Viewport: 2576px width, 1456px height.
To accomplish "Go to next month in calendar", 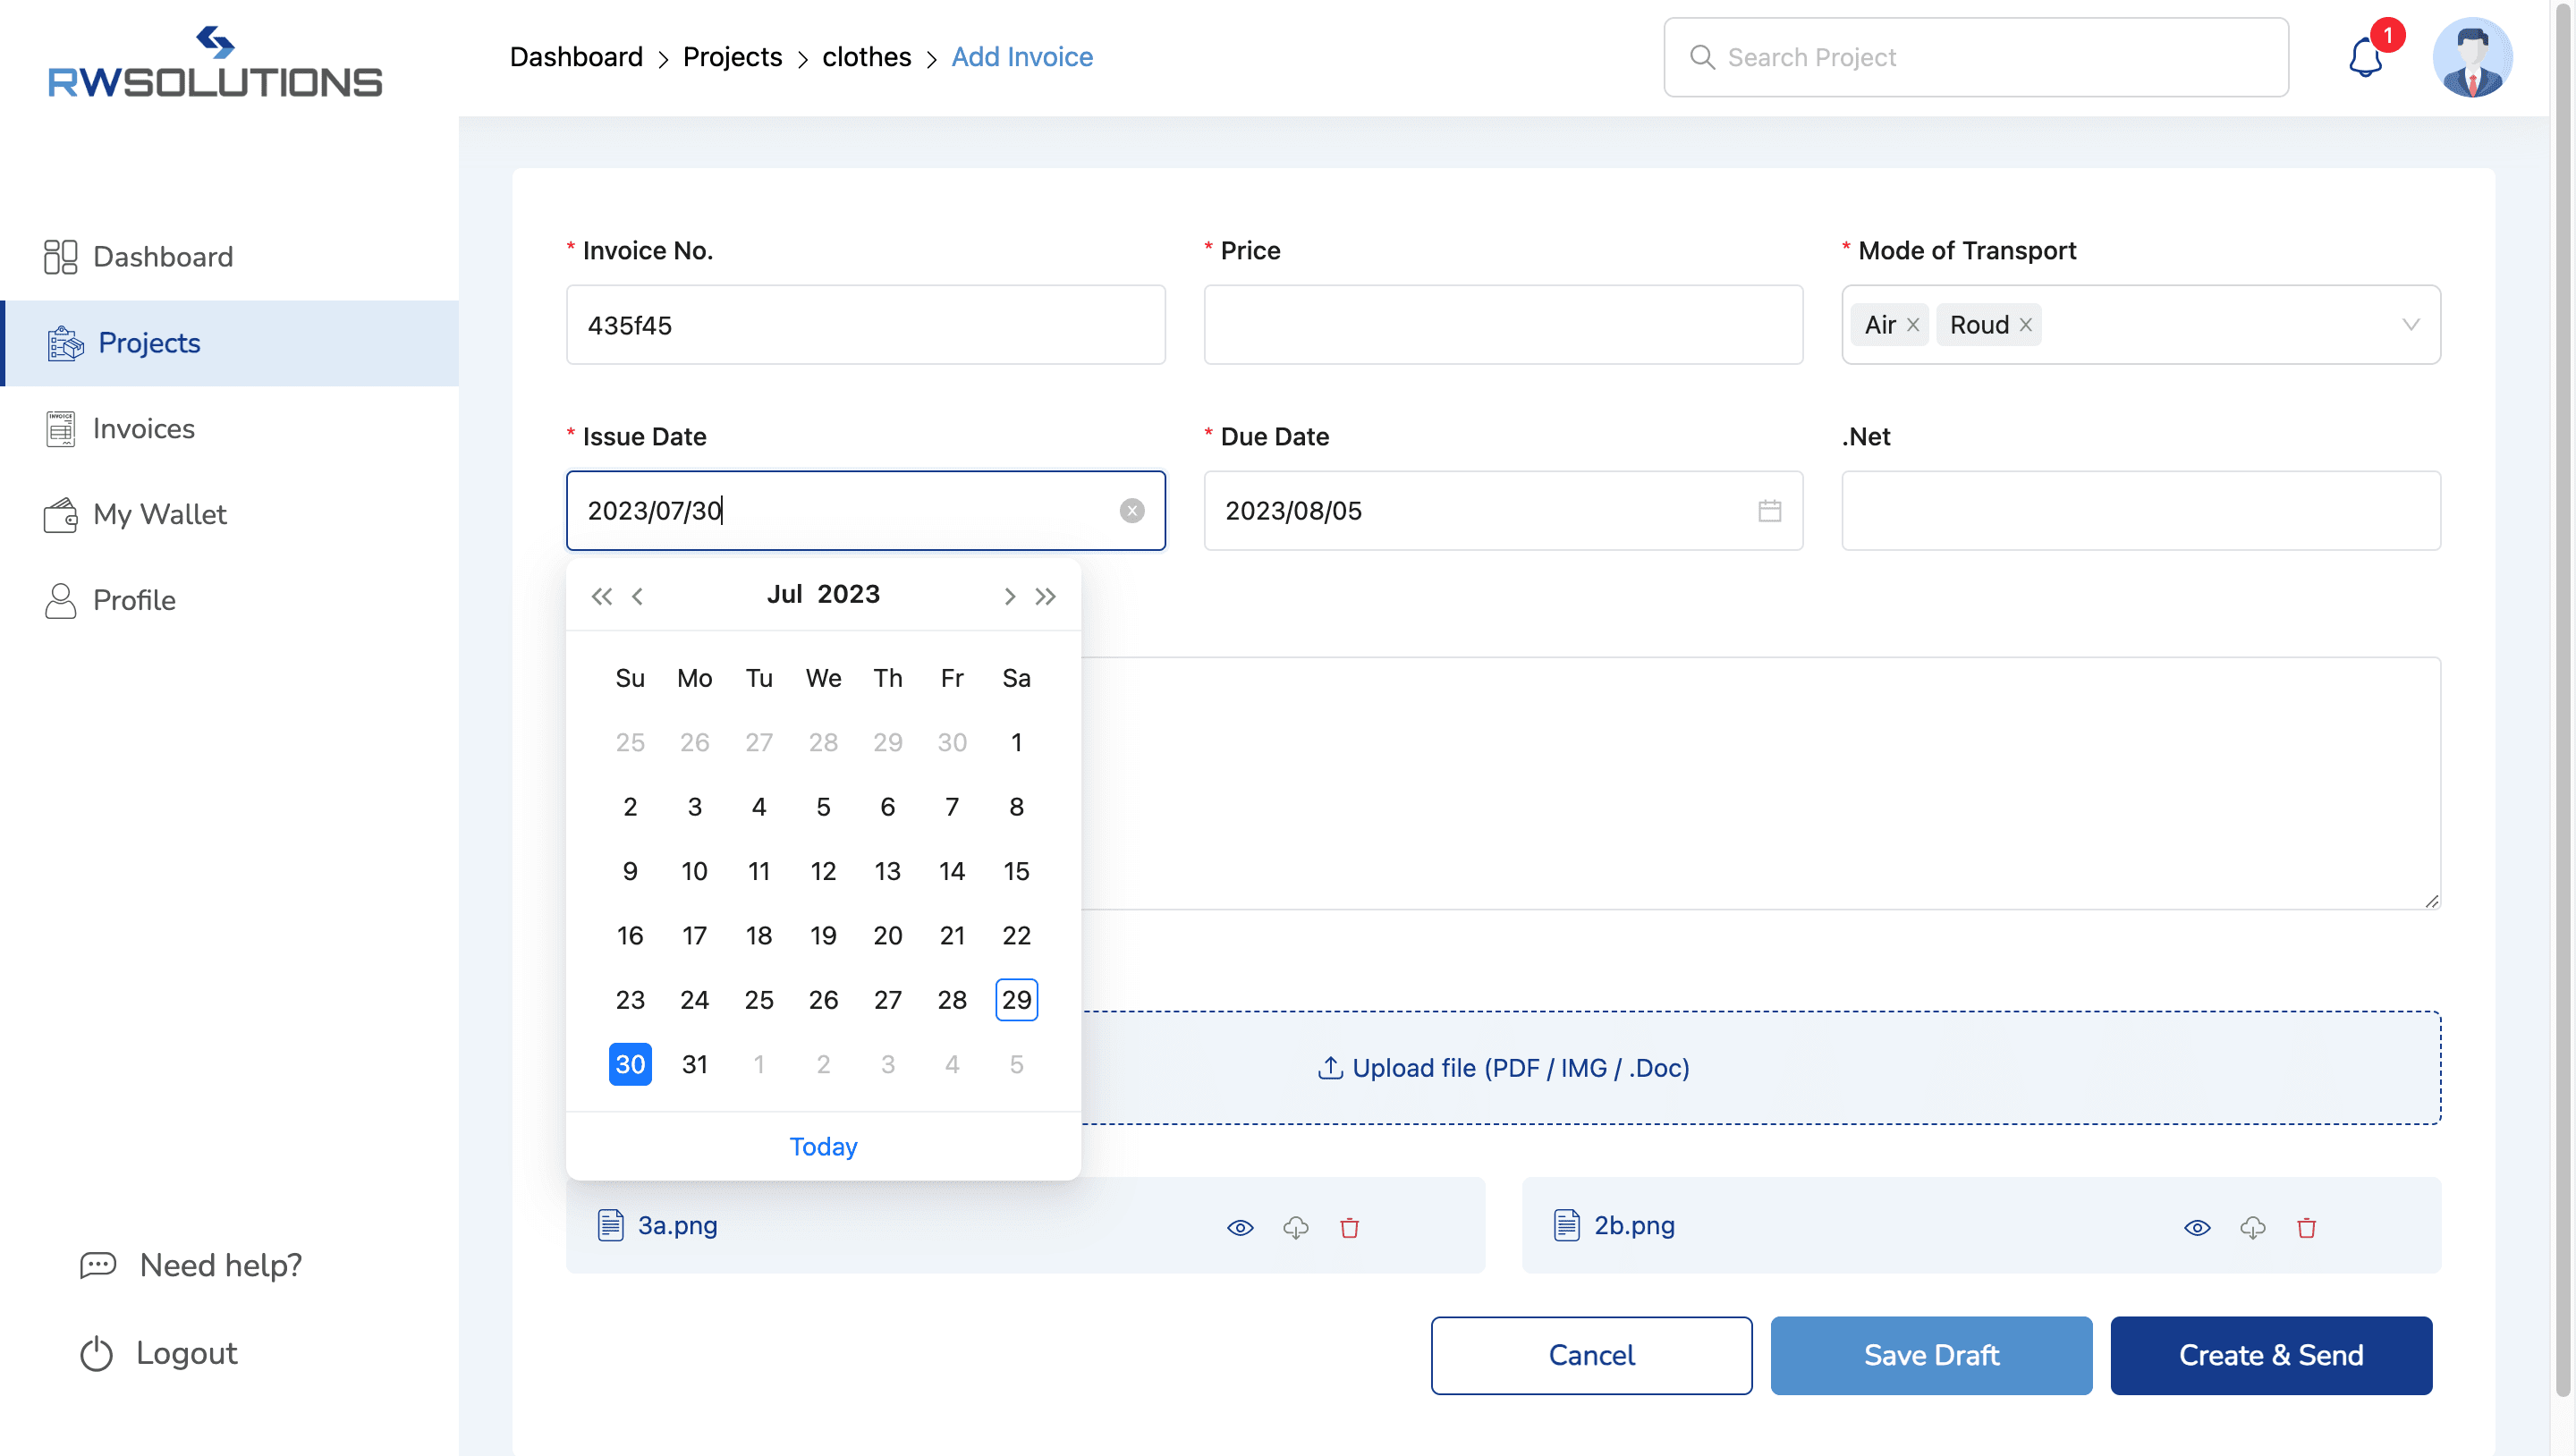I will [x=1009, y=597].
